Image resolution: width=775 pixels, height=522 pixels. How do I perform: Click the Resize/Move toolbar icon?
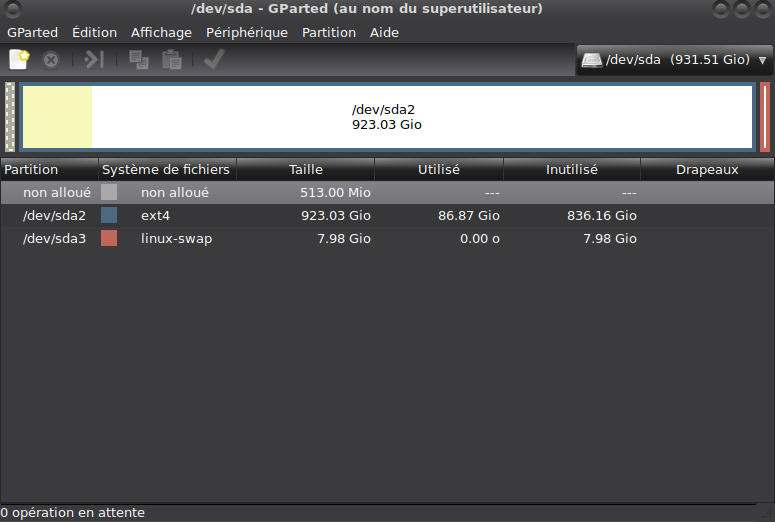pos(94,60)
